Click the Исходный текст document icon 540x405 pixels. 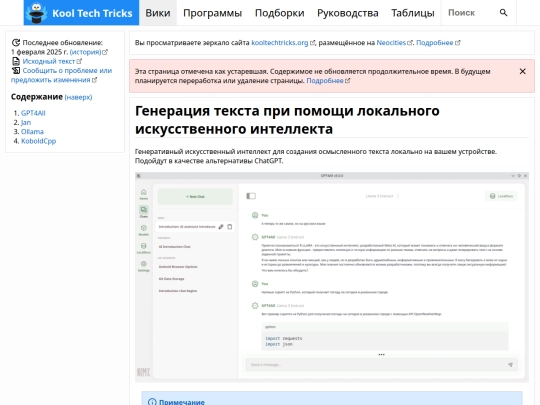pos(16,61)
